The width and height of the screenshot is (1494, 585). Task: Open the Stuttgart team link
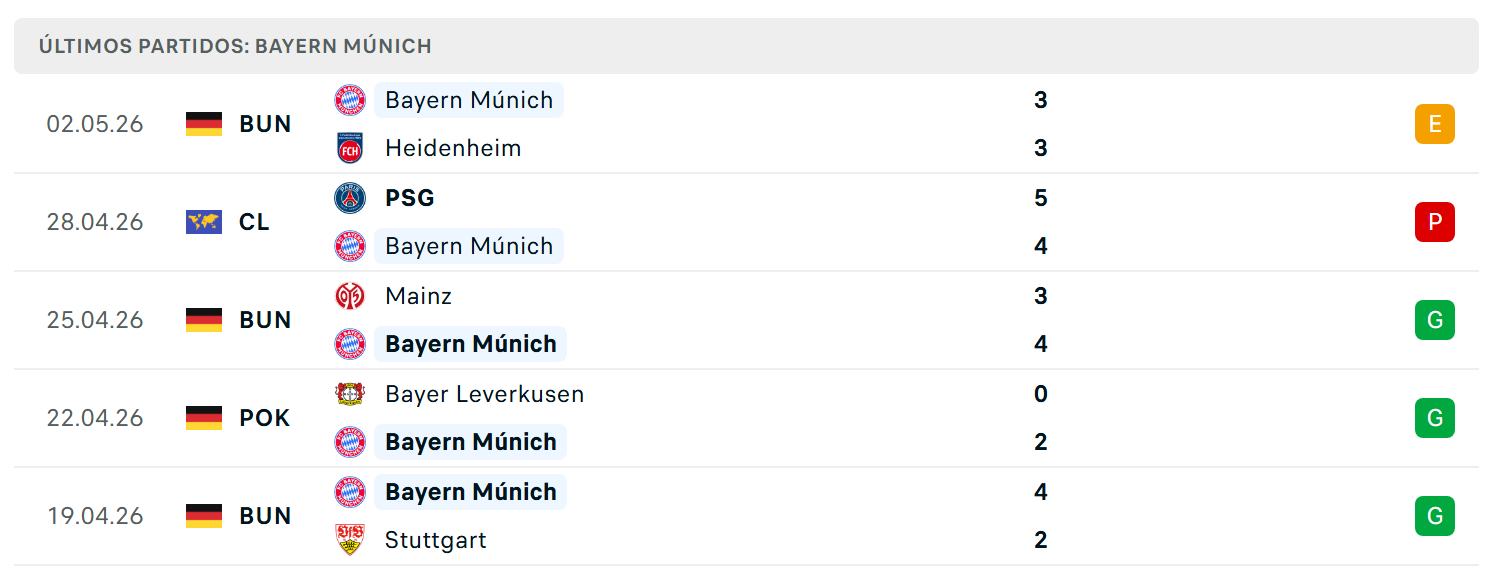(436, 540)
